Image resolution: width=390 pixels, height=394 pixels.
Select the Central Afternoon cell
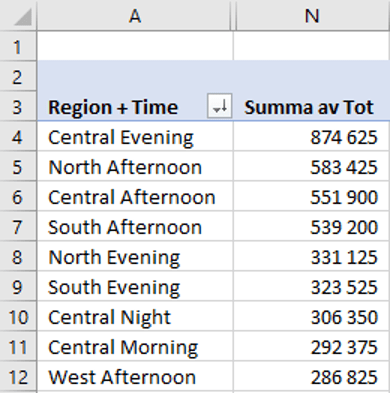[x=135, y=196]
